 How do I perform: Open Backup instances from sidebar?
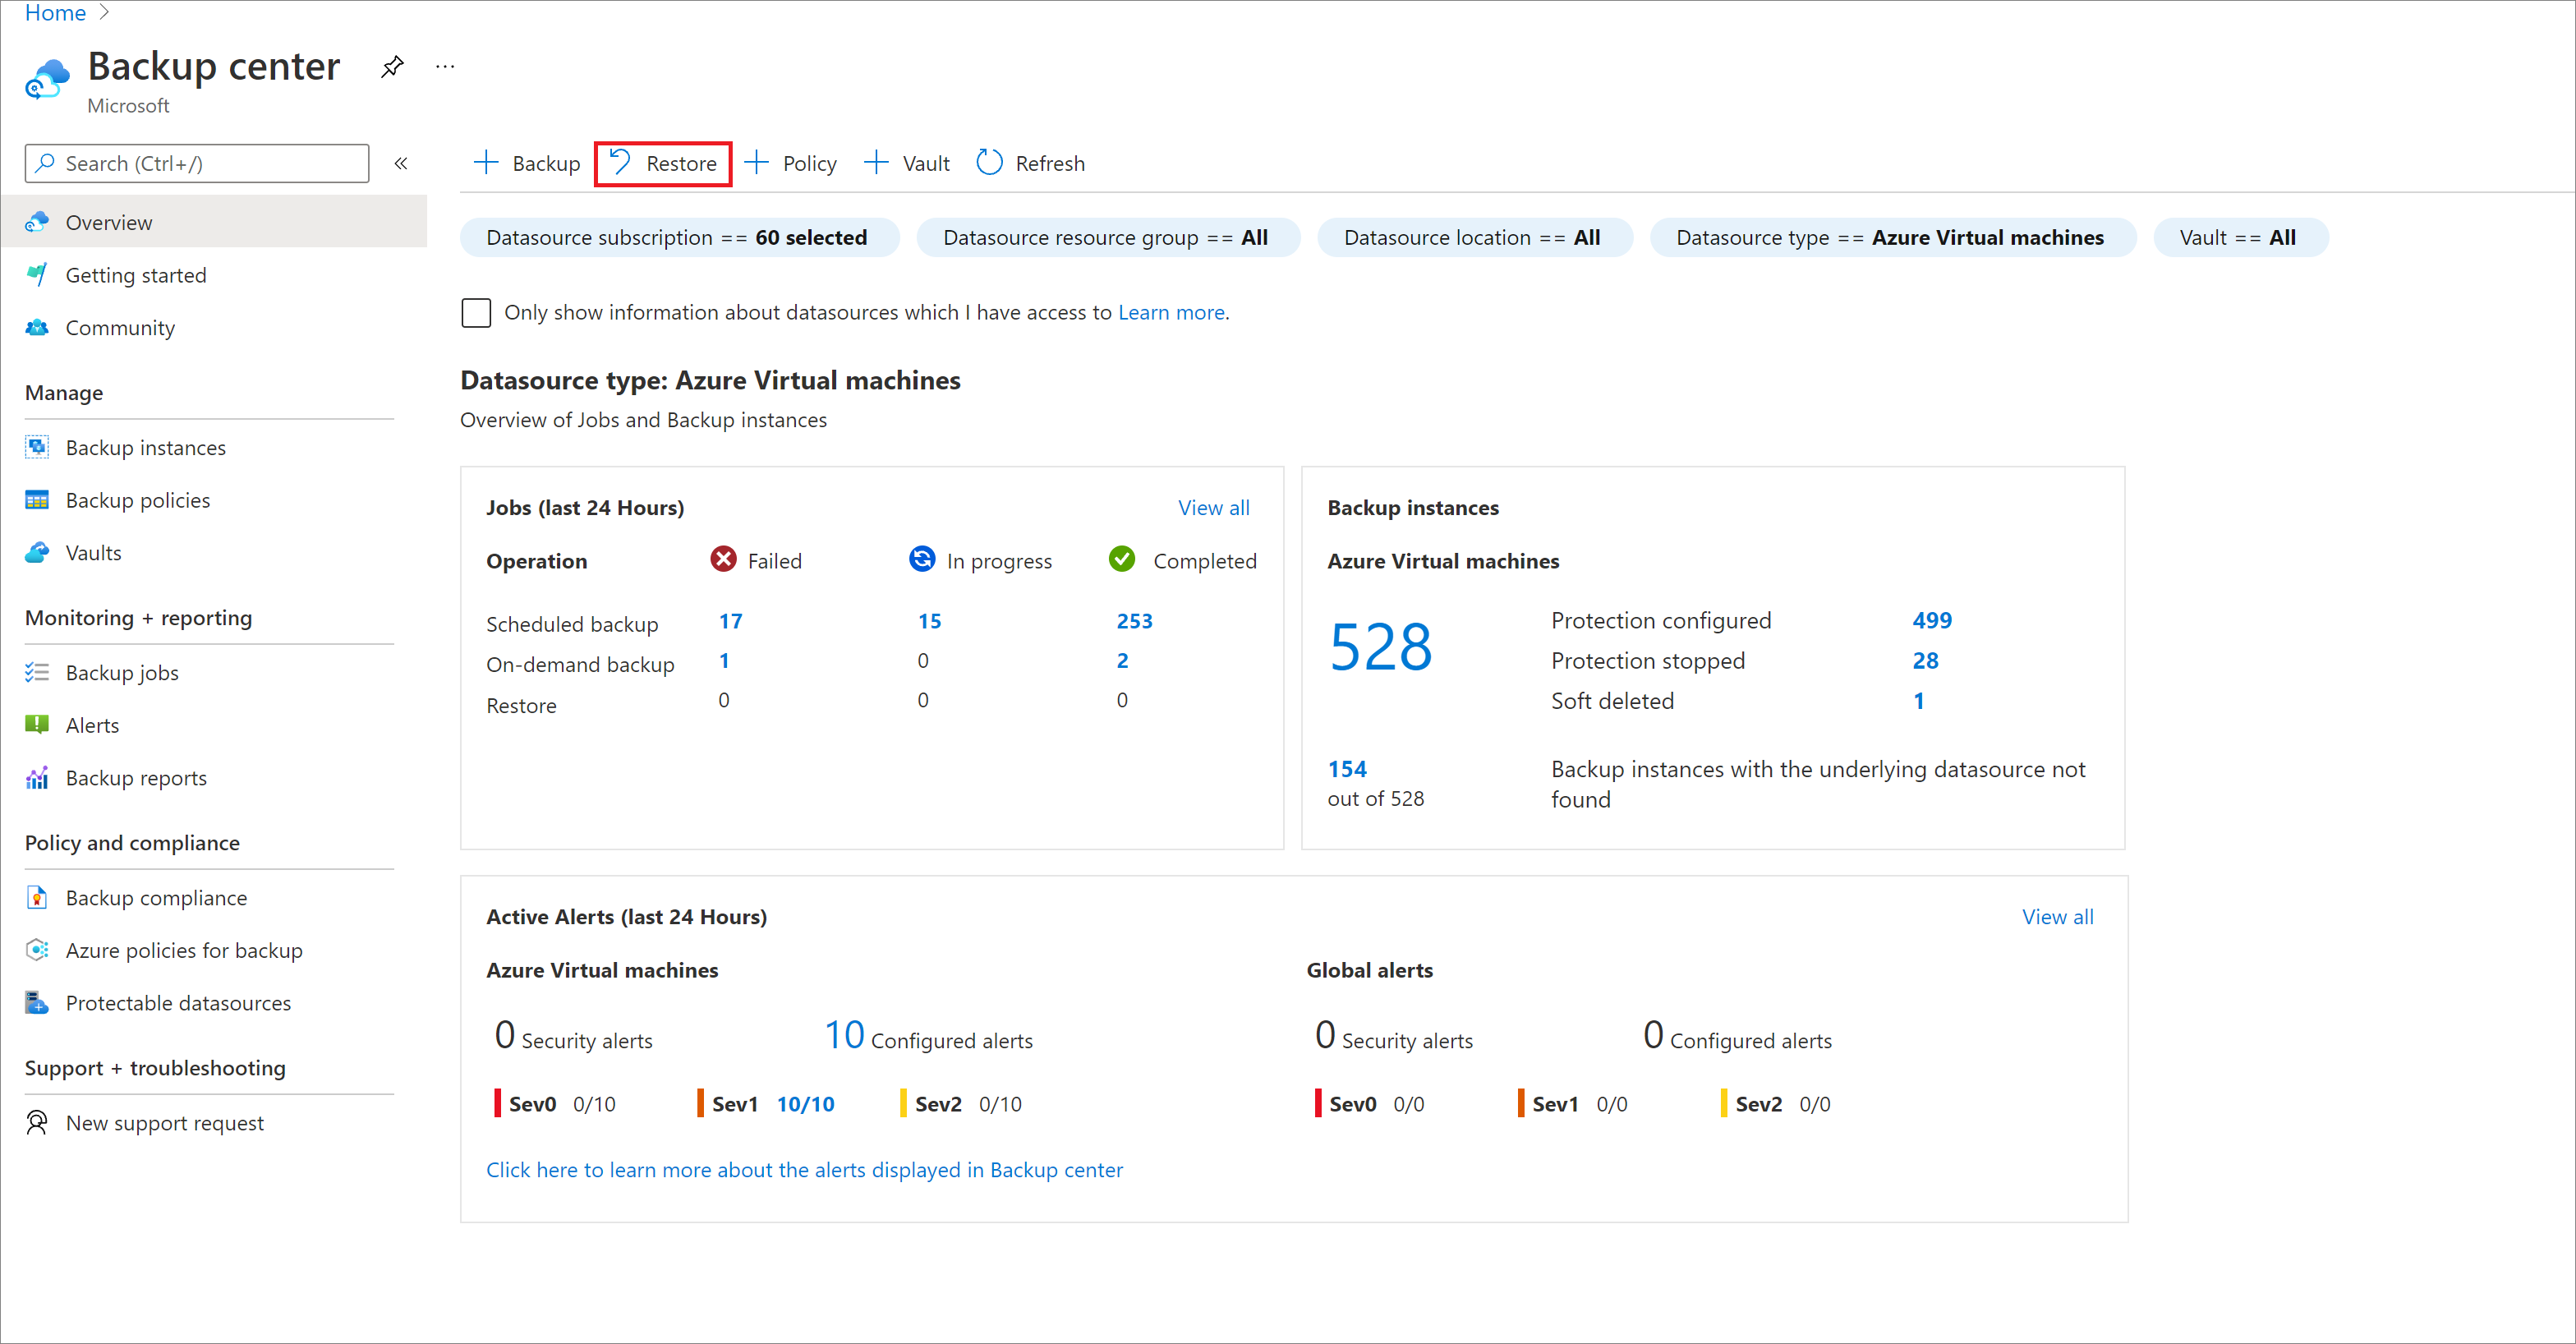(x=145, y=446)
